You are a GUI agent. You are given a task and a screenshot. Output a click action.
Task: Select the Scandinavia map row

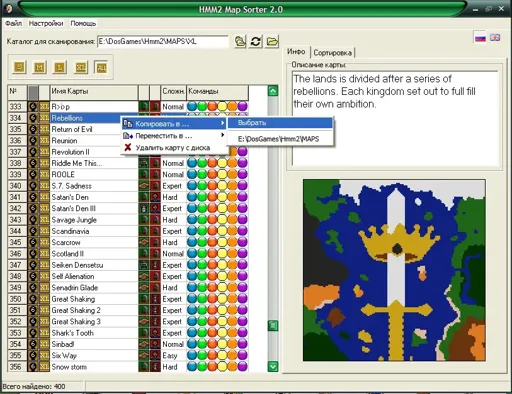click(x=128, y=231)
